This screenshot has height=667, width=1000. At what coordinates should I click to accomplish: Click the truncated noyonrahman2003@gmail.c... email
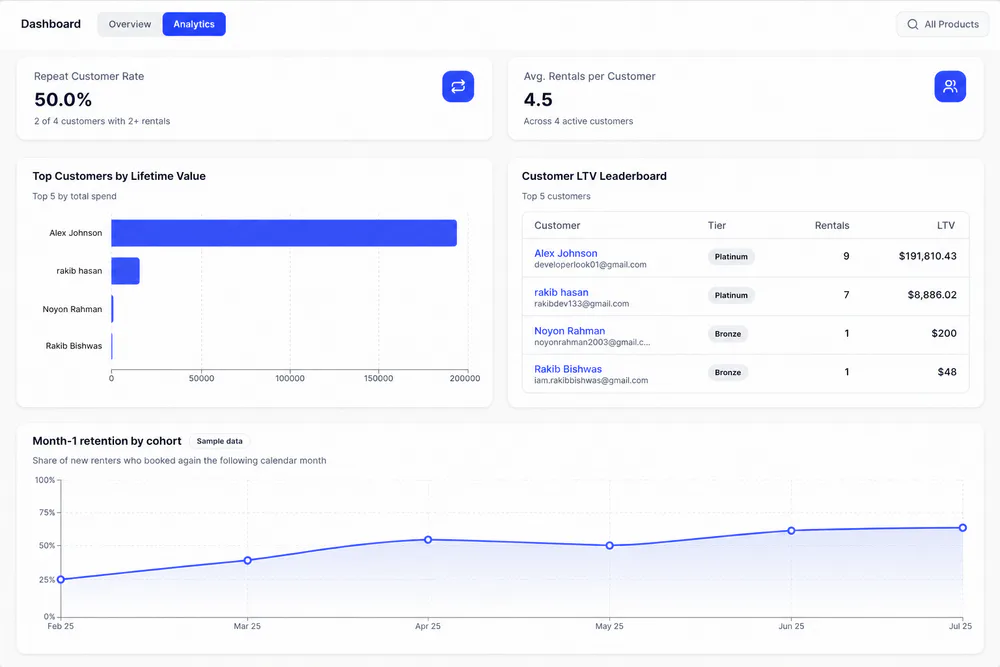(592, 342)
